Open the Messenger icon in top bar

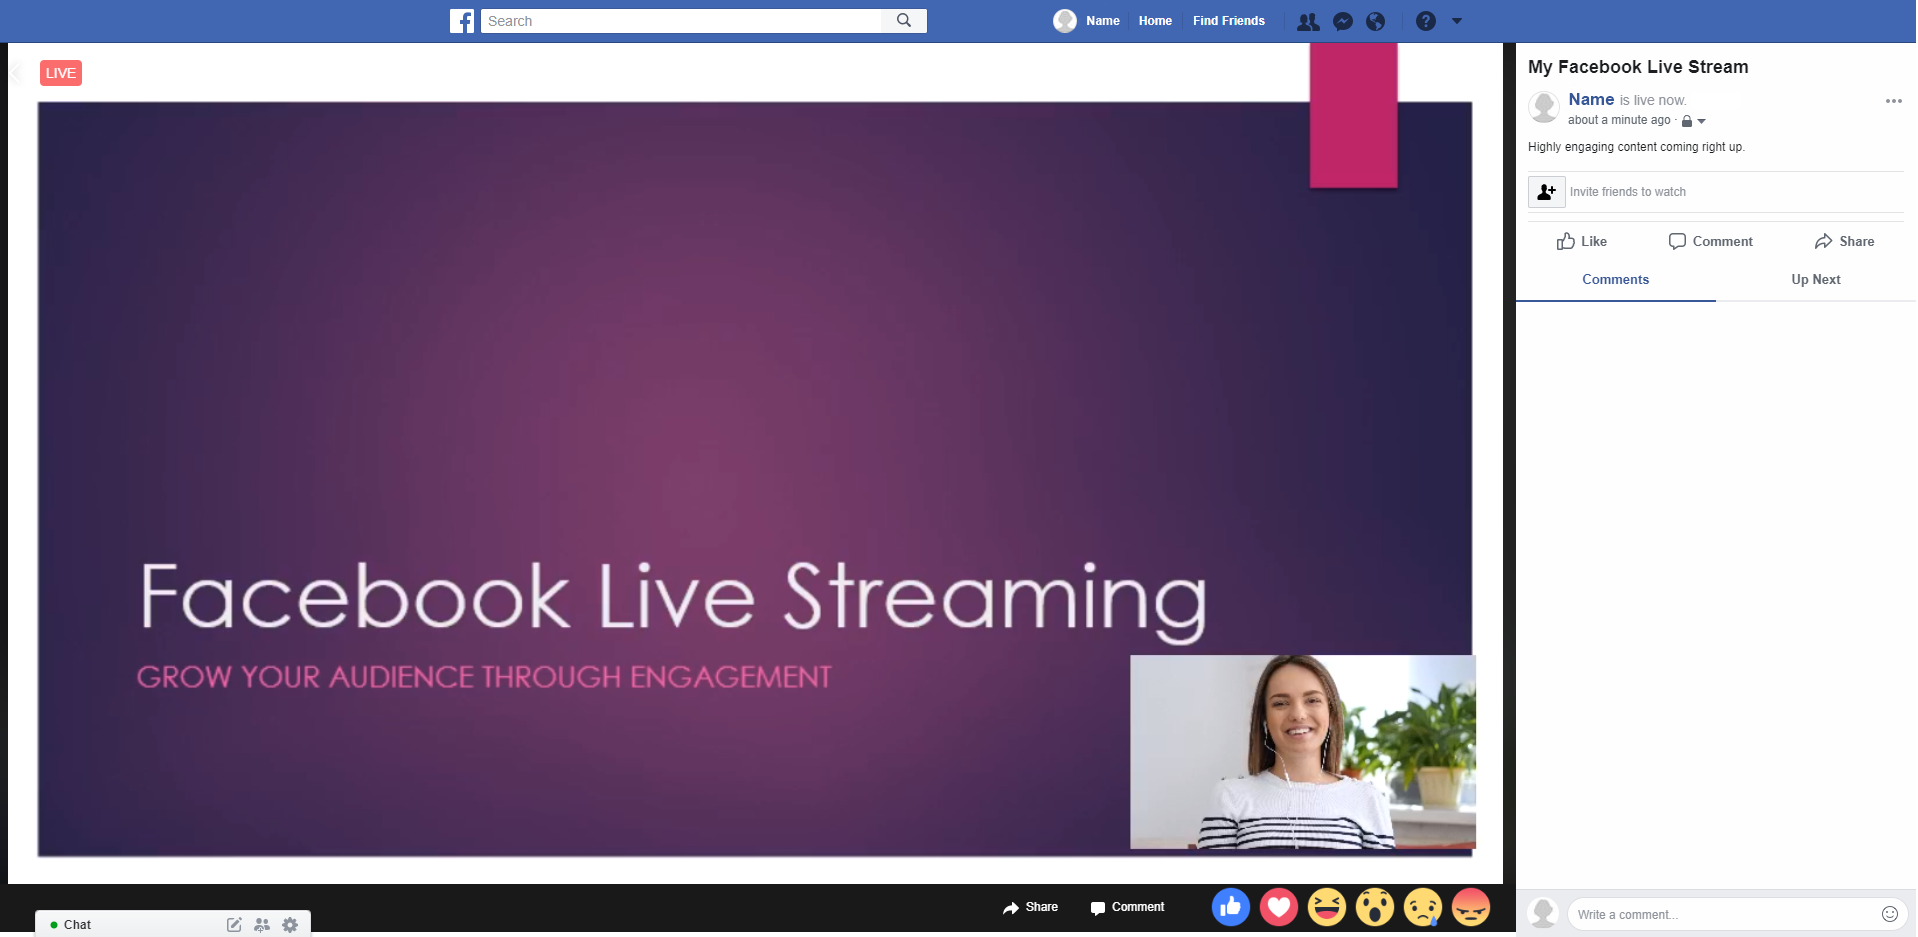pyautogui.click(x=1343, y=21)
